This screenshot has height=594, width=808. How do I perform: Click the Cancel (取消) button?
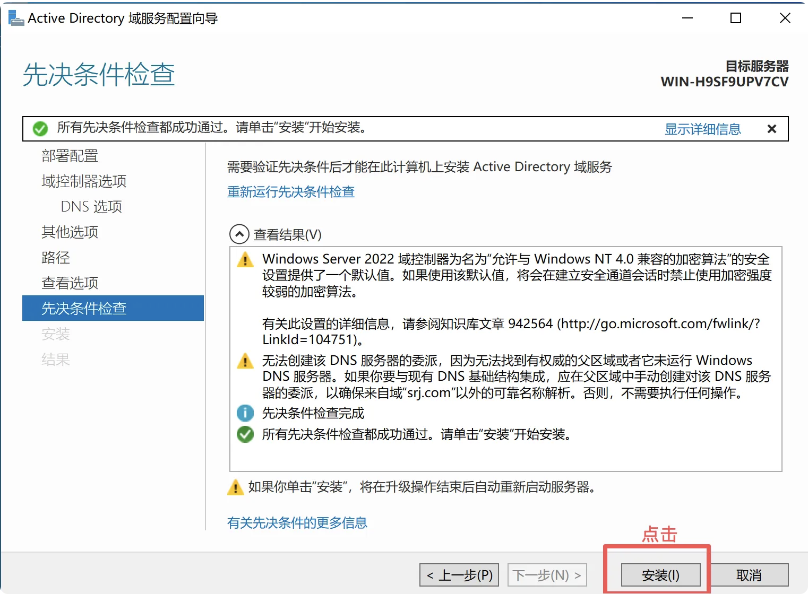click(x=749, y=575)
